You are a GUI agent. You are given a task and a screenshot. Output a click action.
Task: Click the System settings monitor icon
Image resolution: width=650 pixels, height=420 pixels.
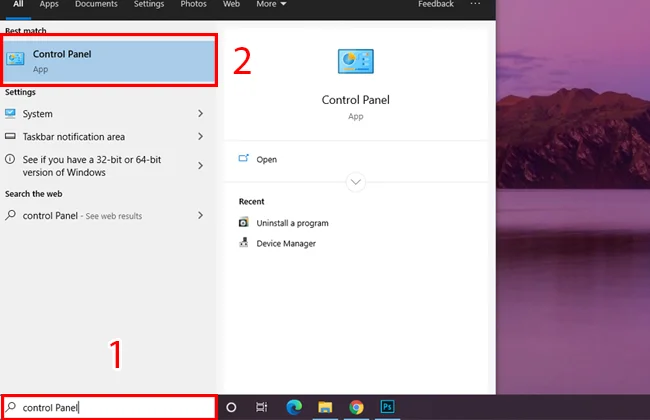click(10, 113)
